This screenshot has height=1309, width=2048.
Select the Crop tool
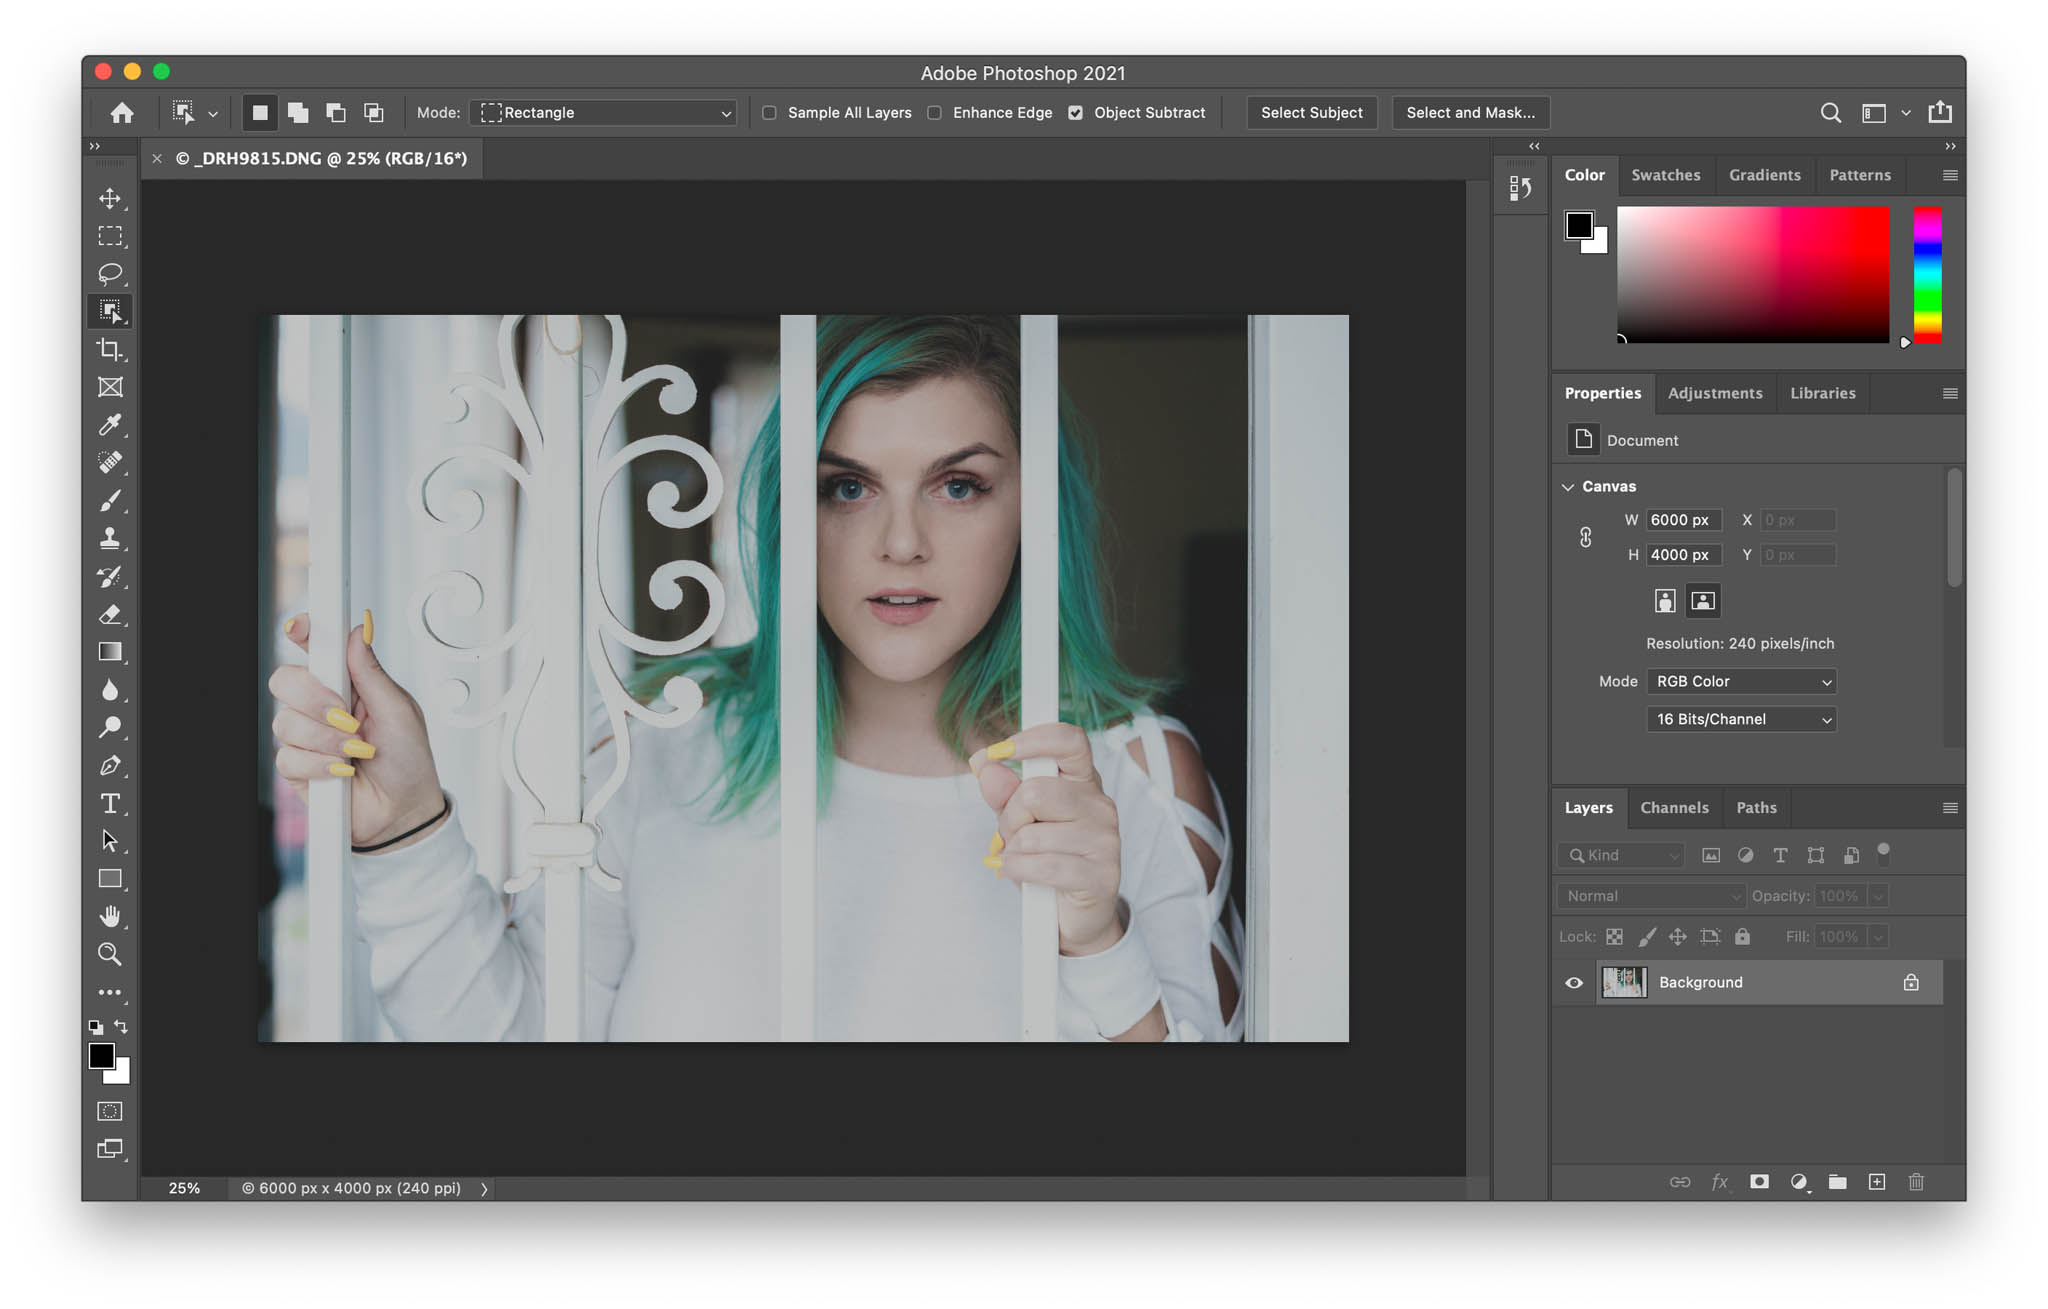pyautogui.click(x=110, y=349)
